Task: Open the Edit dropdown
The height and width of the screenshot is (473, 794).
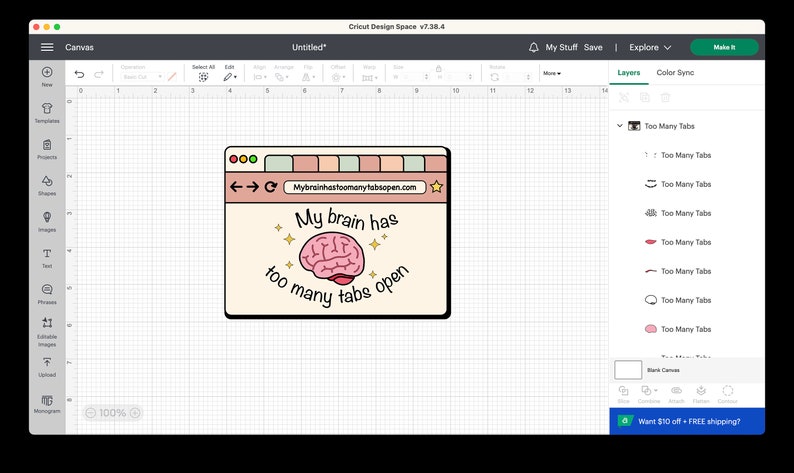Action: point(230,77)
